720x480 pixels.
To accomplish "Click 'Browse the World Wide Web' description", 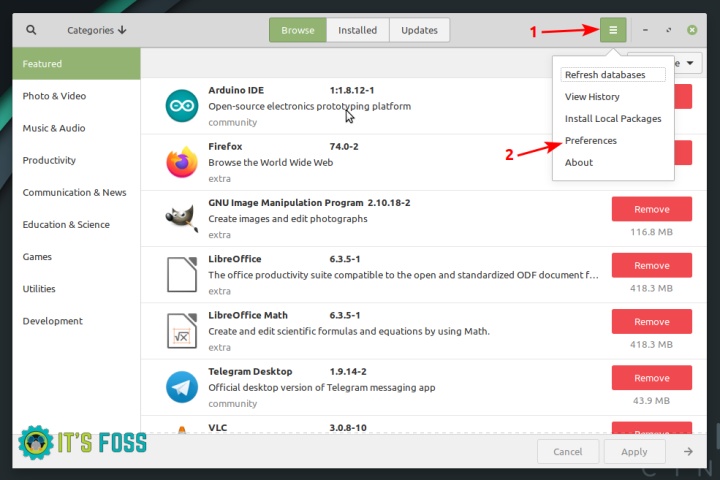I will [270, 163].
